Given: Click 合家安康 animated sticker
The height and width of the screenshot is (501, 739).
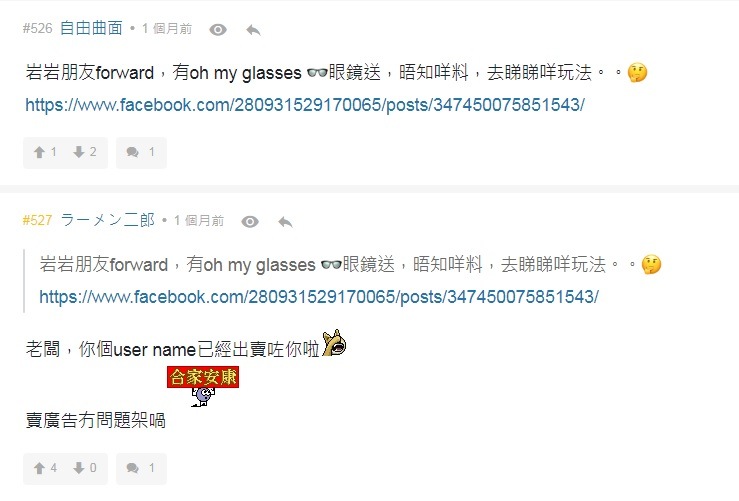Looking at the screenshot, I should [203, 386].
